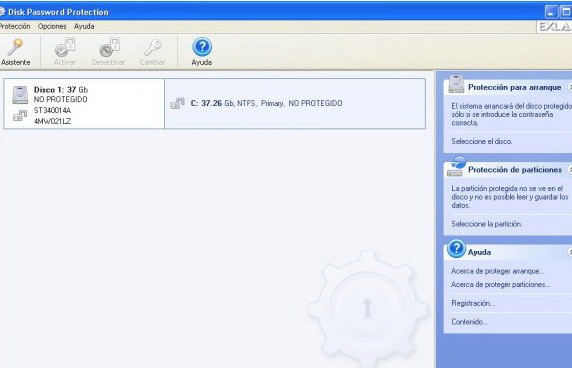
Task: Collapse the Protección para arranque panel
Action: [570, 87]
